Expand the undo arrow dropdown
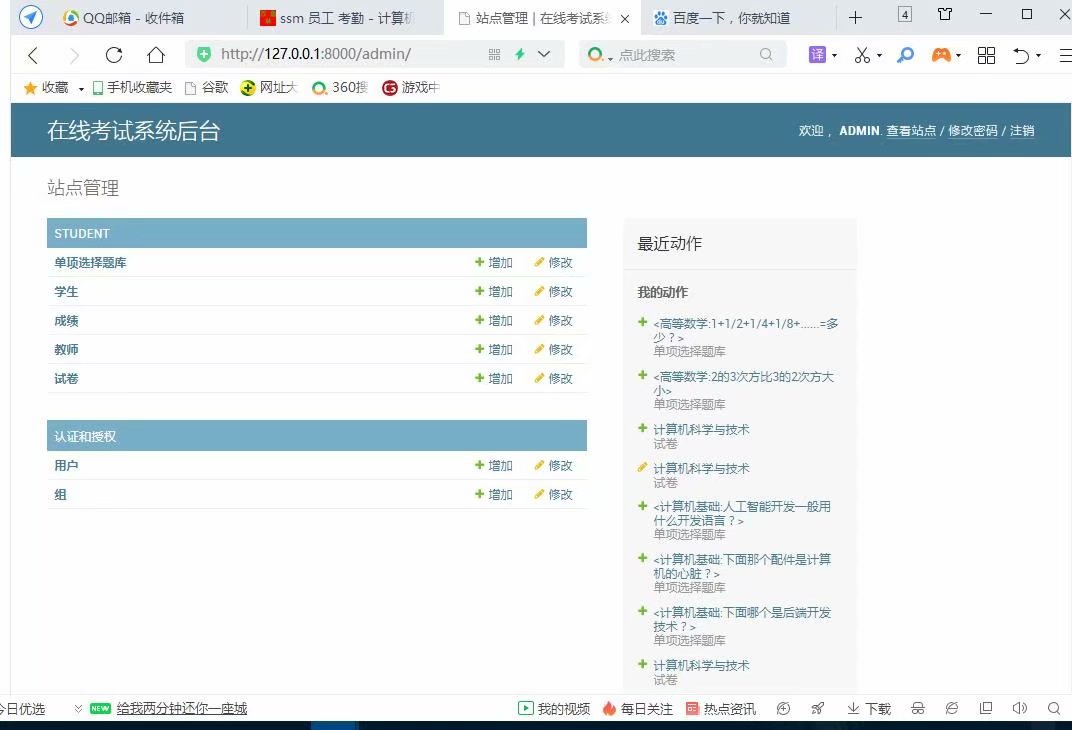Viewport: 1072px width, 730px height. pyautogui.click(x=1038, y=56)
